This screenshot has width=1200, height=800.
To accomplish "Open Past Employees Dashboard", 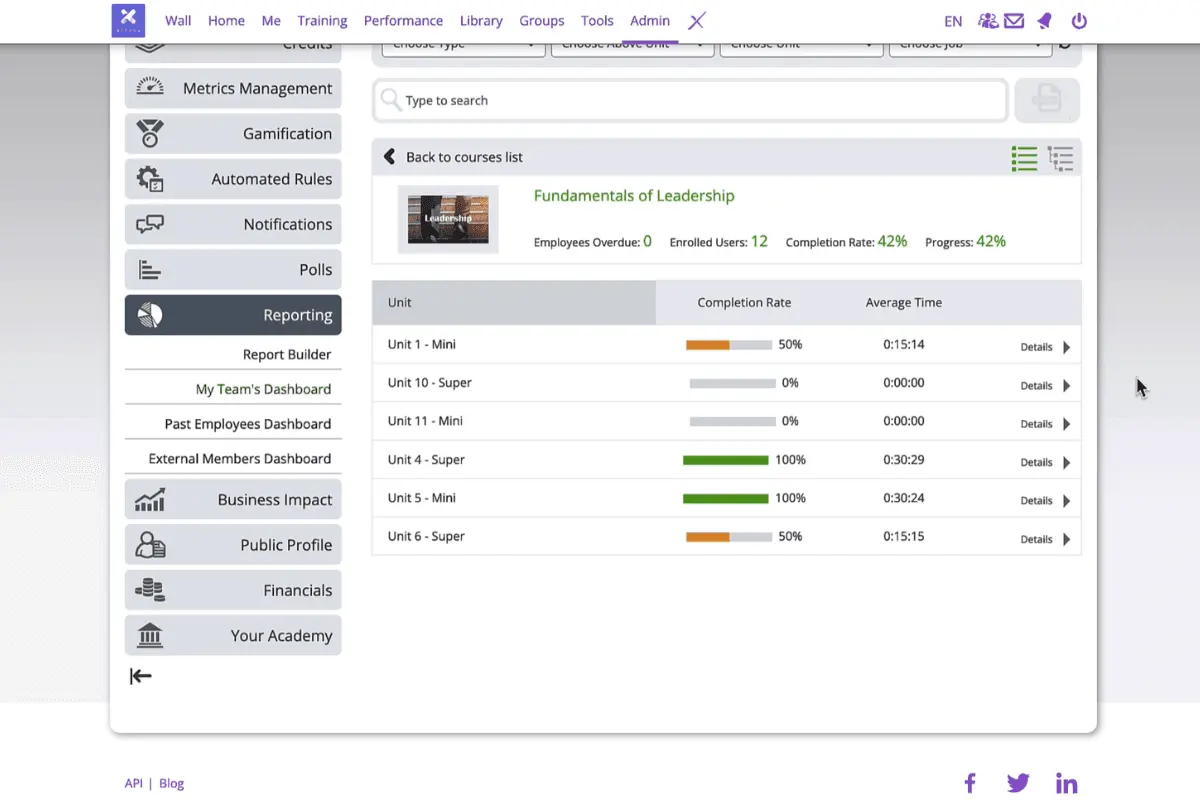I will (x=248, y=424).
